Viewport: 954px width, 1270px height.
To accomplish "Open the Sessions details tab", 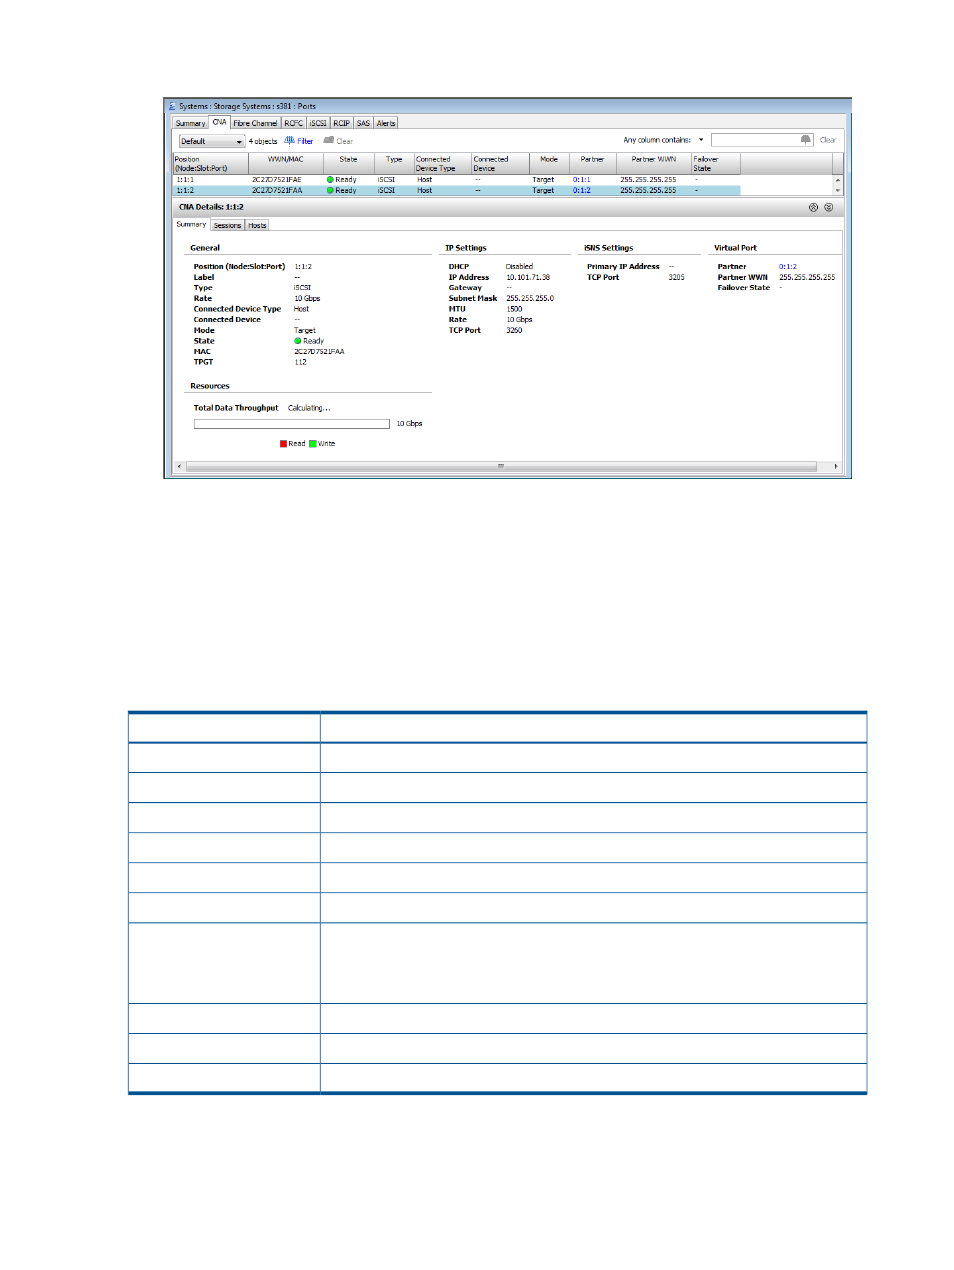I will pos(228,226).
